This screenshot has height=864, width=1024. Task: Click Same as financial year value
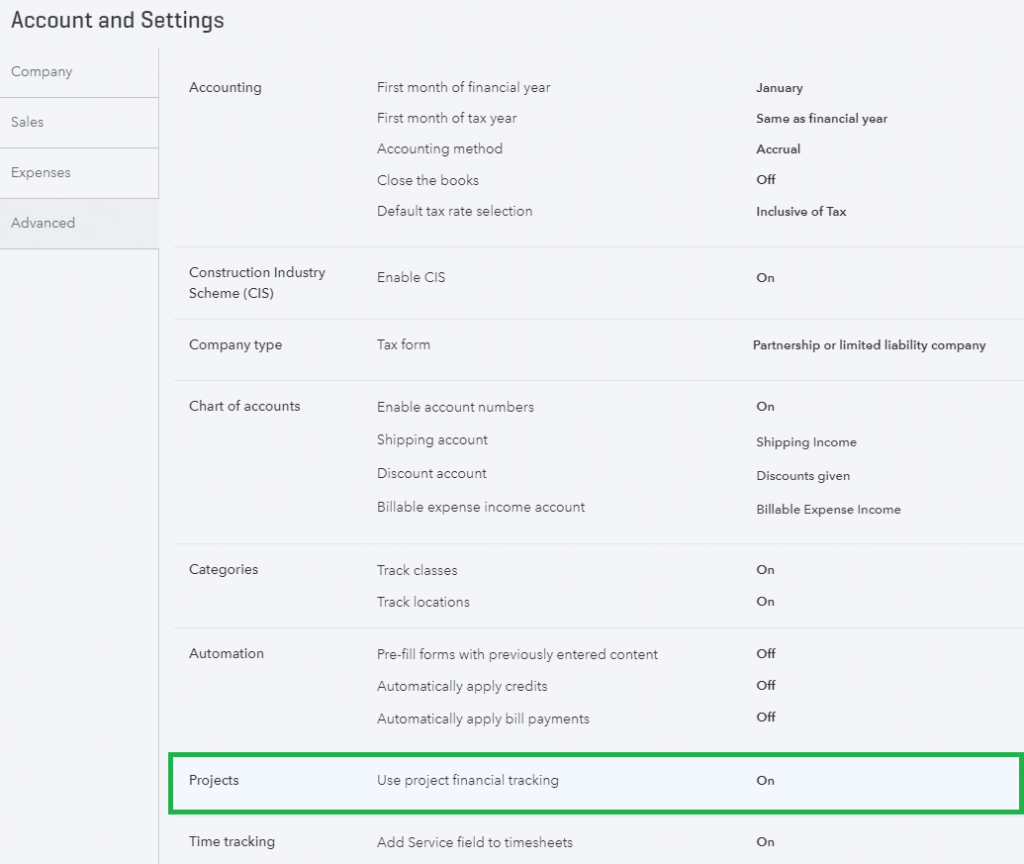[x=822, y=119]
